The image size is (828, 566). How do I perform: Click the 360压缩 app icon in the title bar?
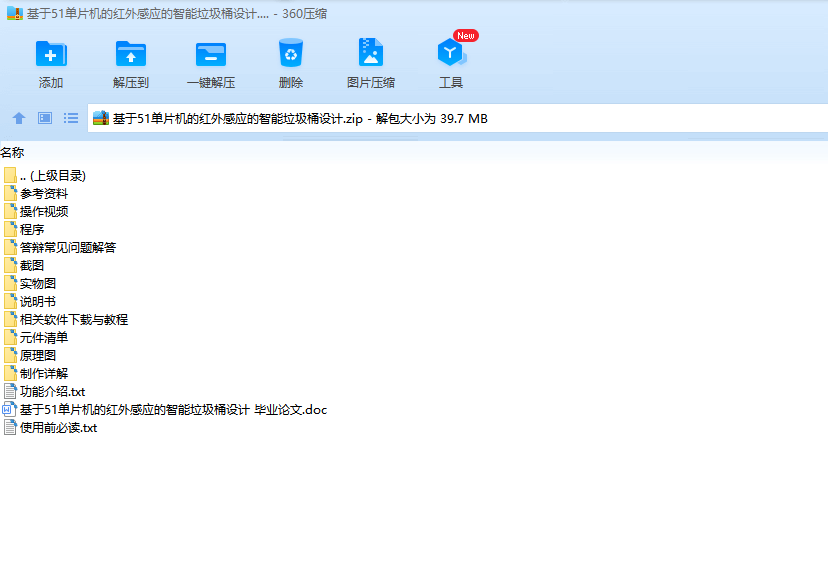coord(15,13)
